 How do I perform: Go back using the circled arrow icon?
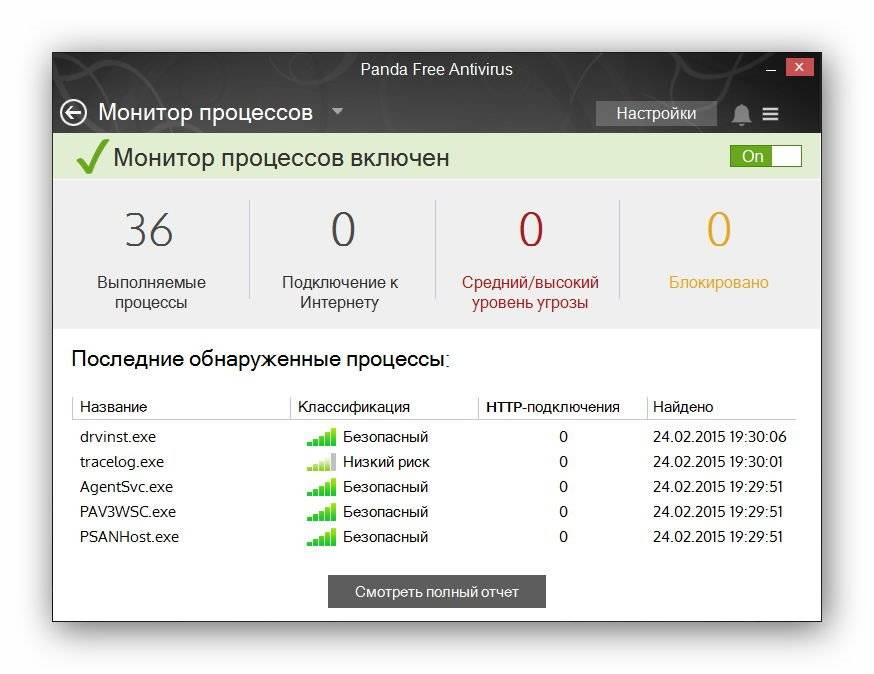(74, 113)
